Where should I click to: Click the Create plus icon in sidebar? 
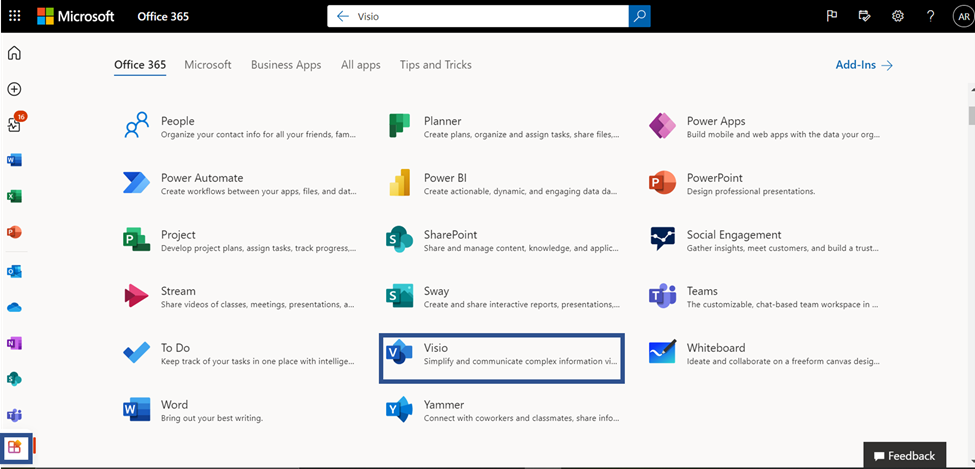pyautogui.click(x=14, y=89)
